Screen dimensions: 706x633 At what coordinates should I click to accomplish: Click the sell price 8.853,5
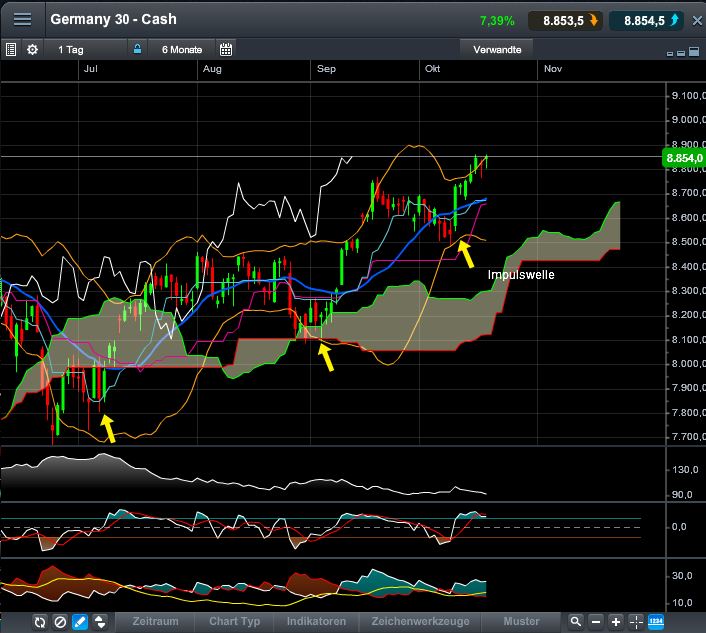tap(565, 21)
